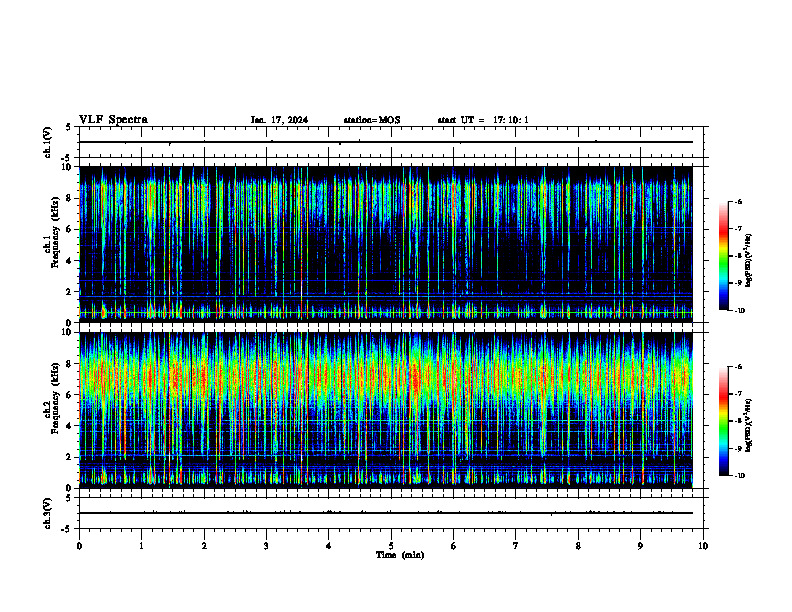The image size is (792, 612).
Task: Click the time axis tick label "5"
Action: coord(391,546)
